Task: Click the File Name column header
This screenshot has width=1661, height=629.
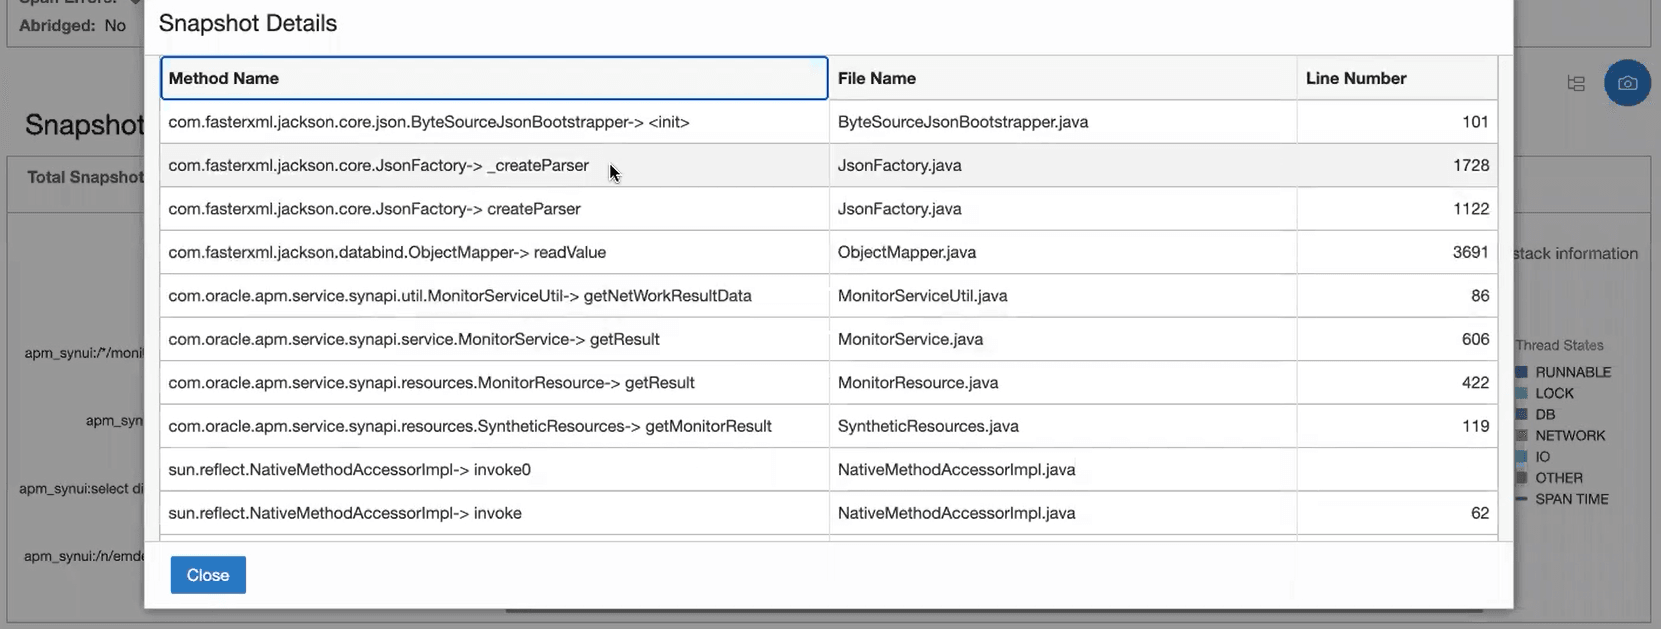Action: coord(877,78)
